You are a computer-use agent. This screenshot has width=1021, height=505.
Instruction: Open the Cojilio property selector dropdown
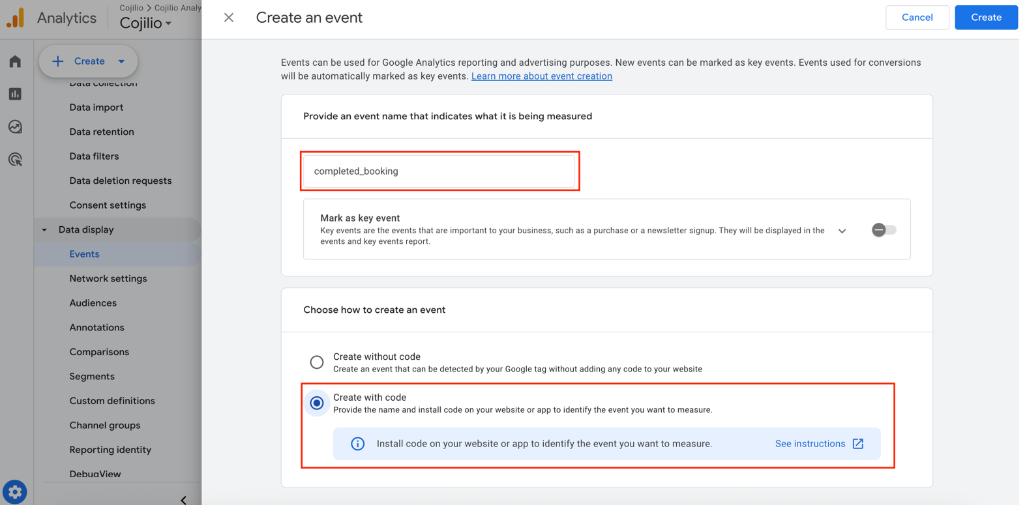tap(146, 23)
